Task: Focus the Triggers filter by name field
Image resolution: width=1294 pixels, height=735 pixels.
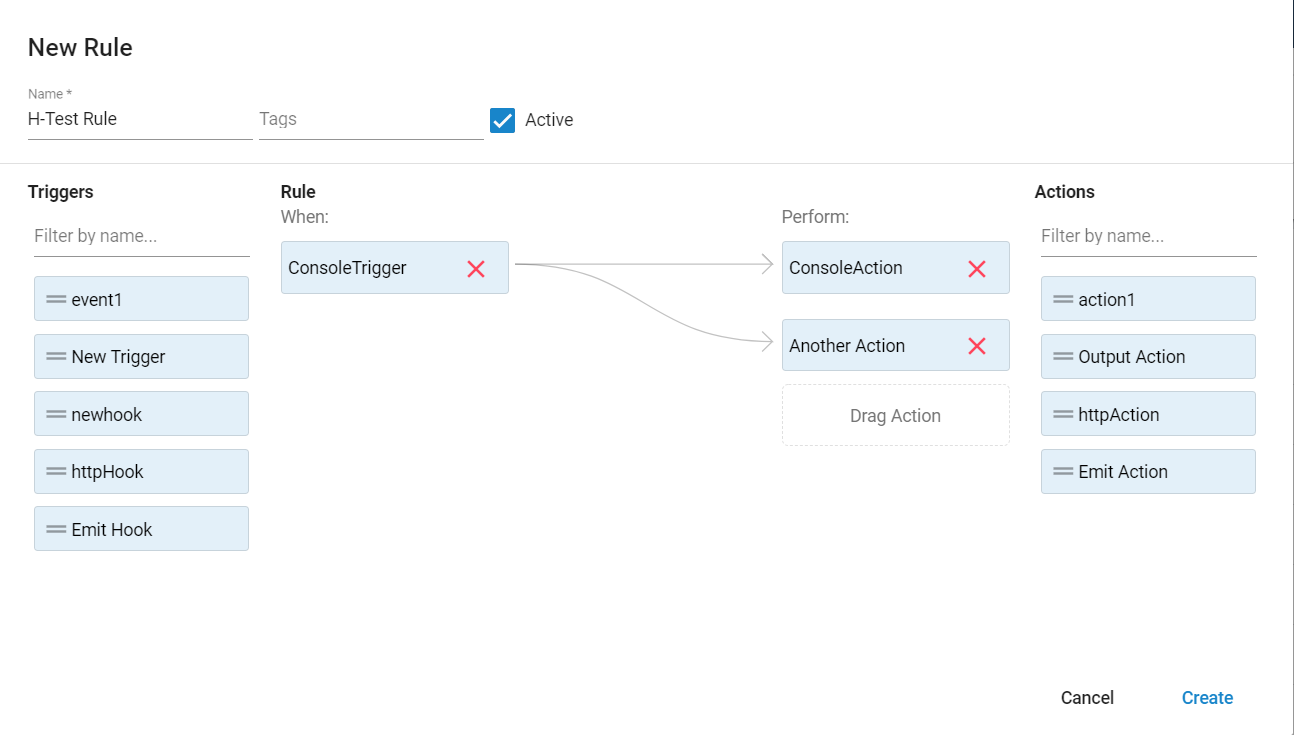Action: pyautogui.click(x=141, y=236)
